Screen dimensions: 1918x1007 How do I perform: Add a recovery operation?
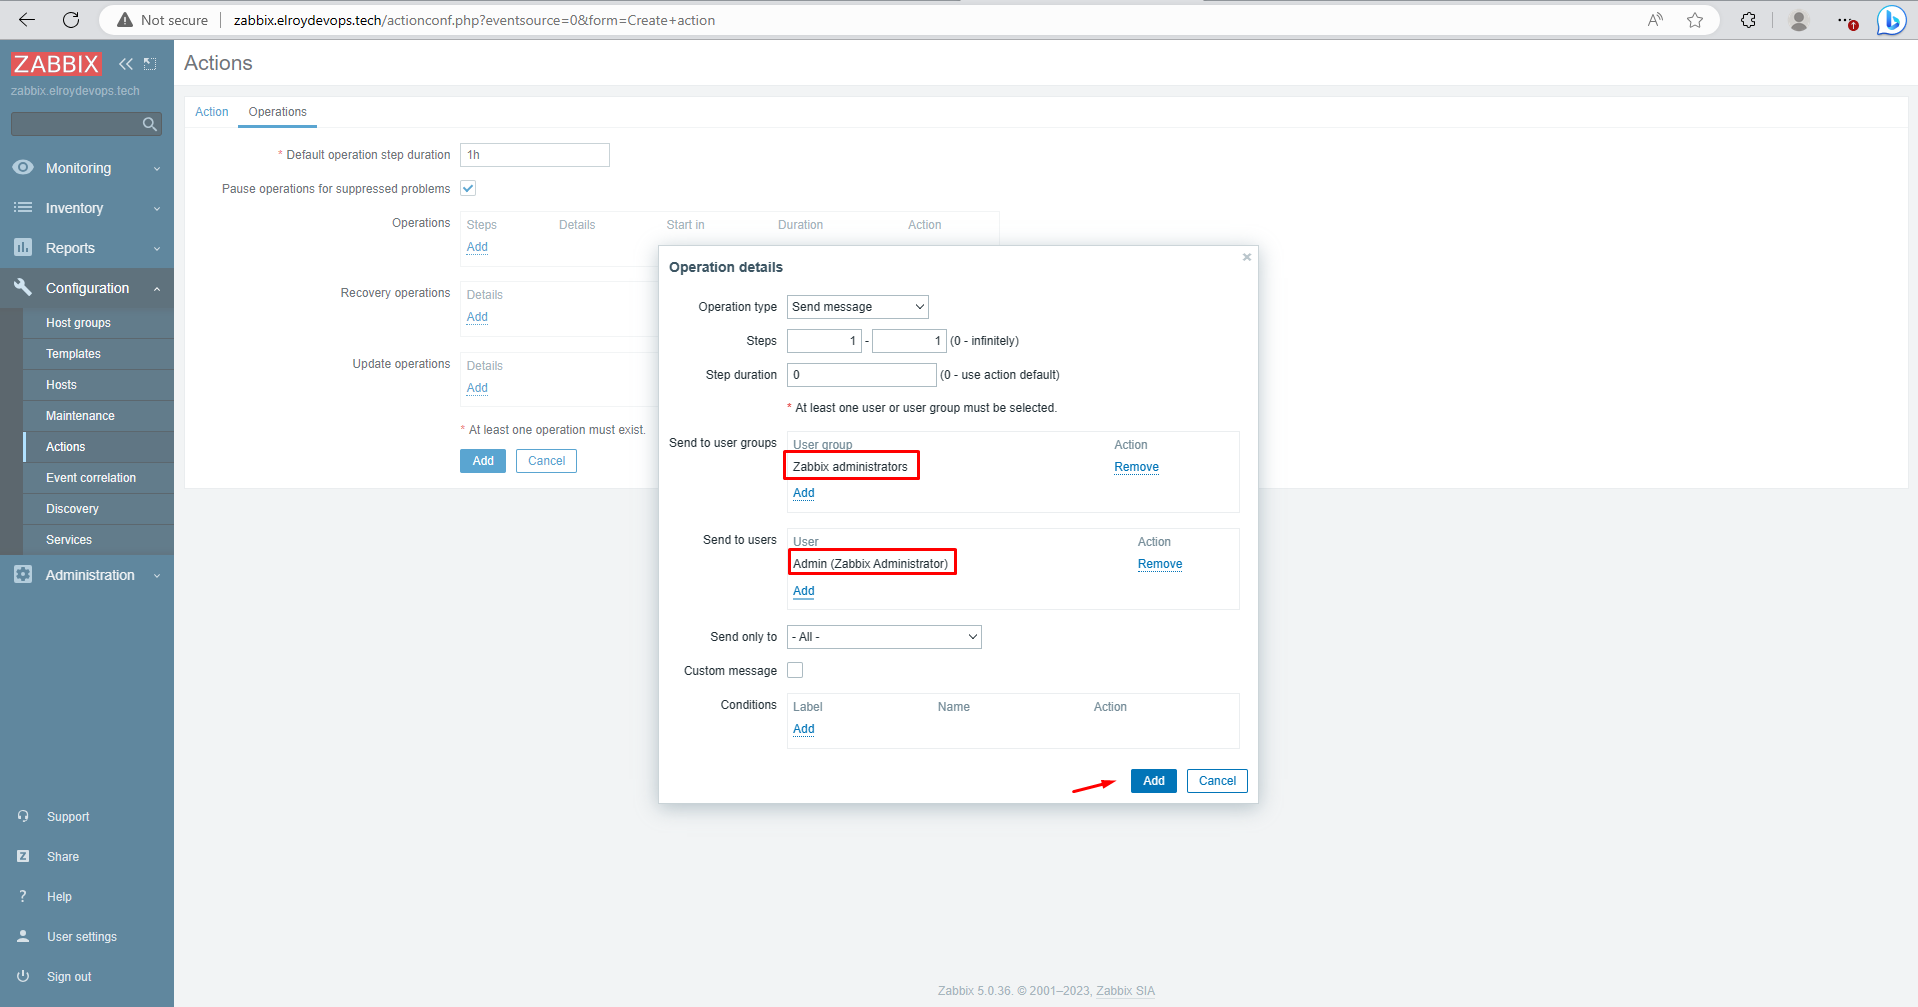point(477,317)
